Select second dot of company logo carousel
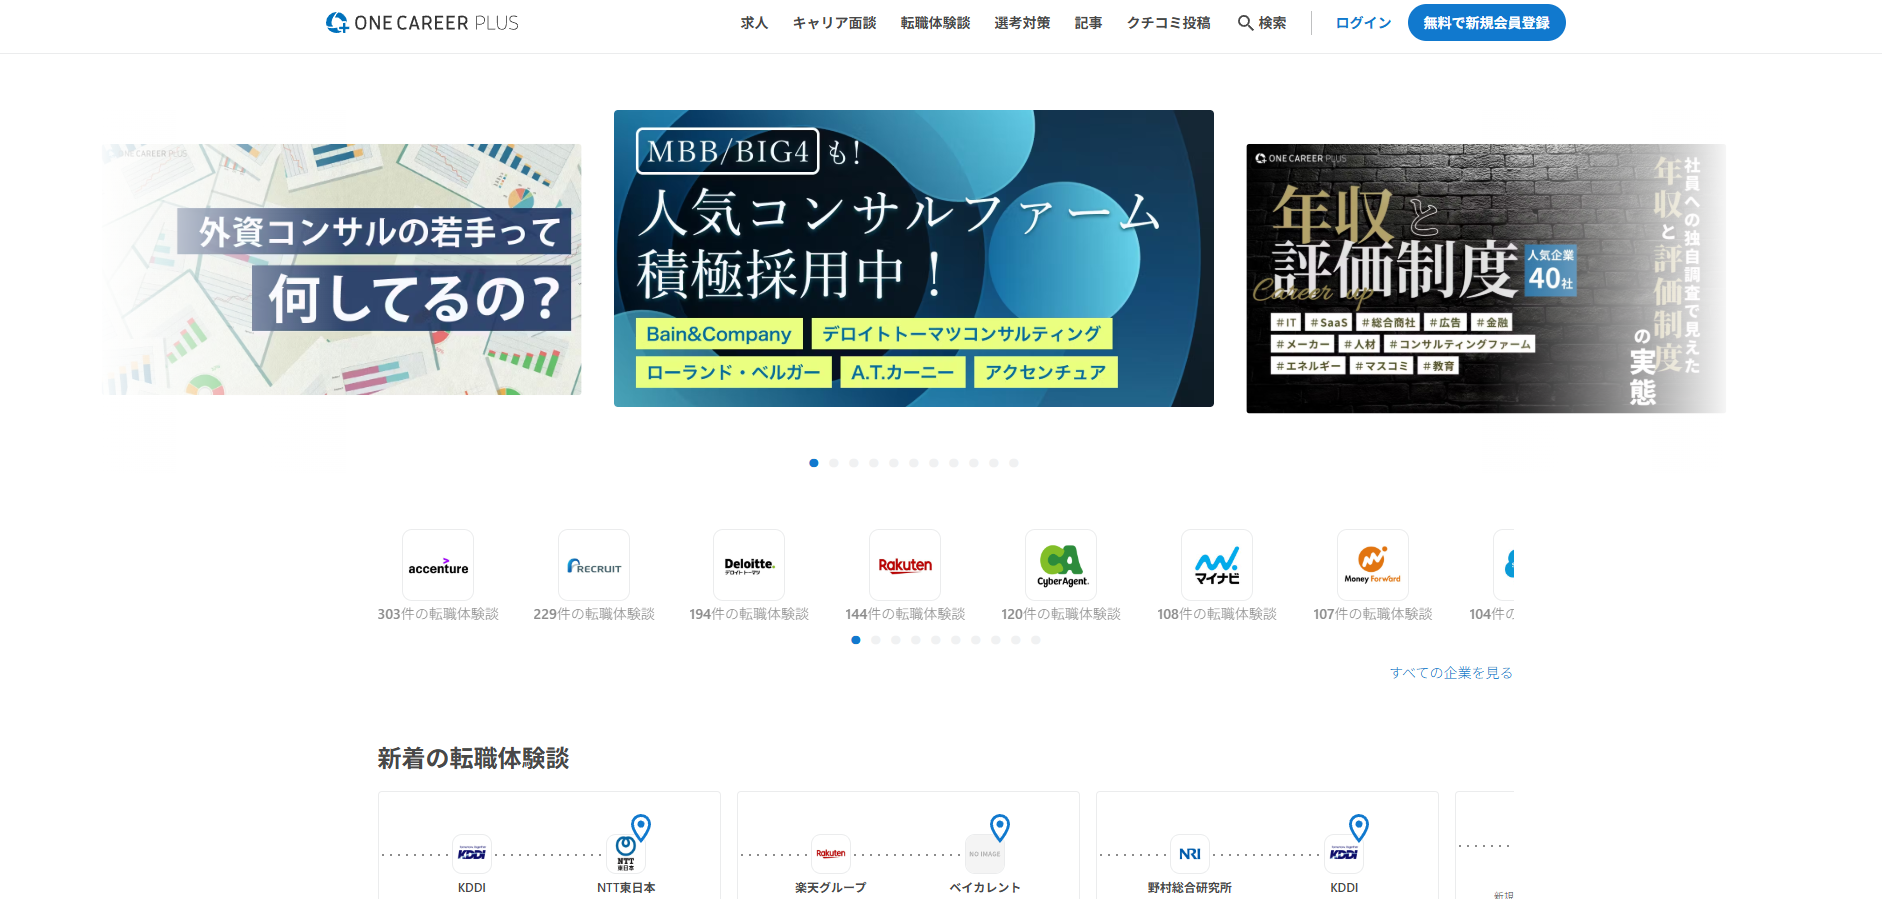 [876, 640]
